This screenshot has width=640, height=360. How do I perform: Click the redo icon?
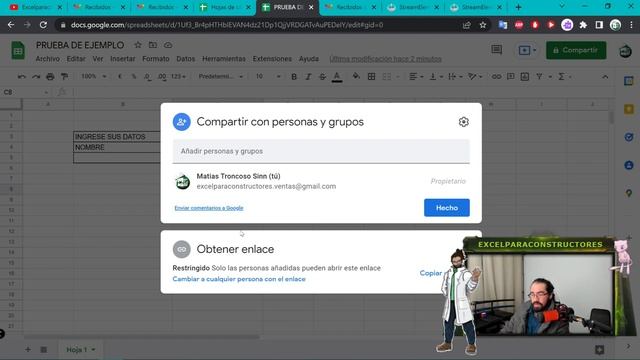[x=36, y=76]
